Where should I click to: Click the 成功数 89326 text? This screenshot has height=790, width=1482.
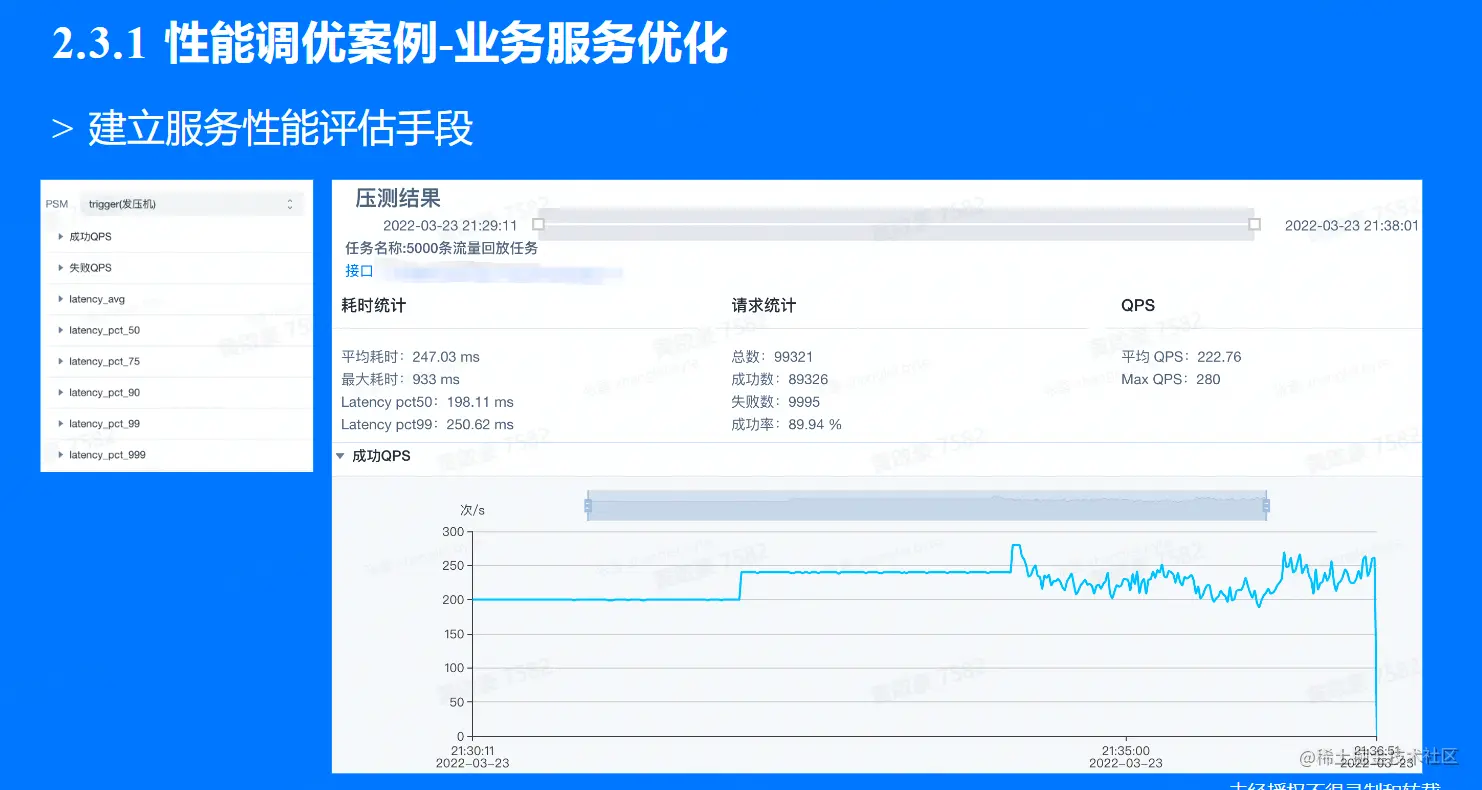click(779, 379)
